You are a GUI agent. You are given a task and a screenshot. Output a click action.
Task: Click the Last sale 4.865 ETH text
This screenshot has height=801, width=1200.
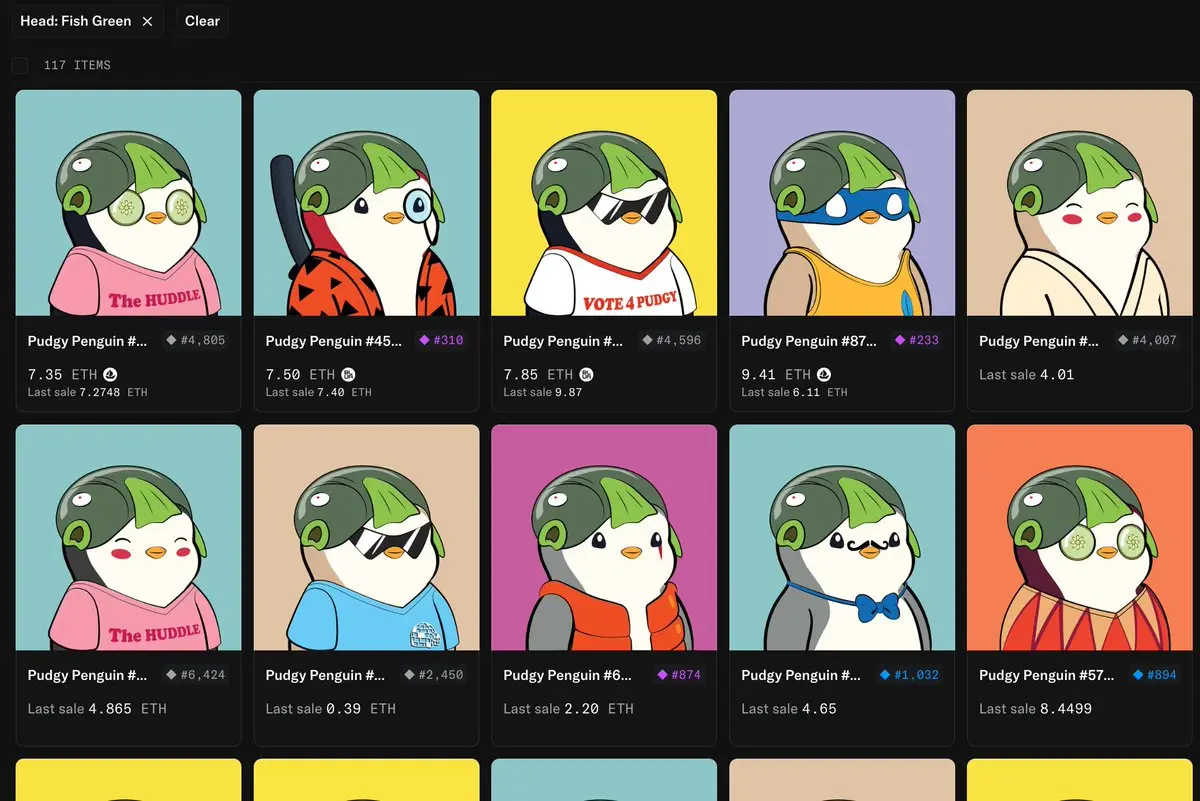pos(97,708)
